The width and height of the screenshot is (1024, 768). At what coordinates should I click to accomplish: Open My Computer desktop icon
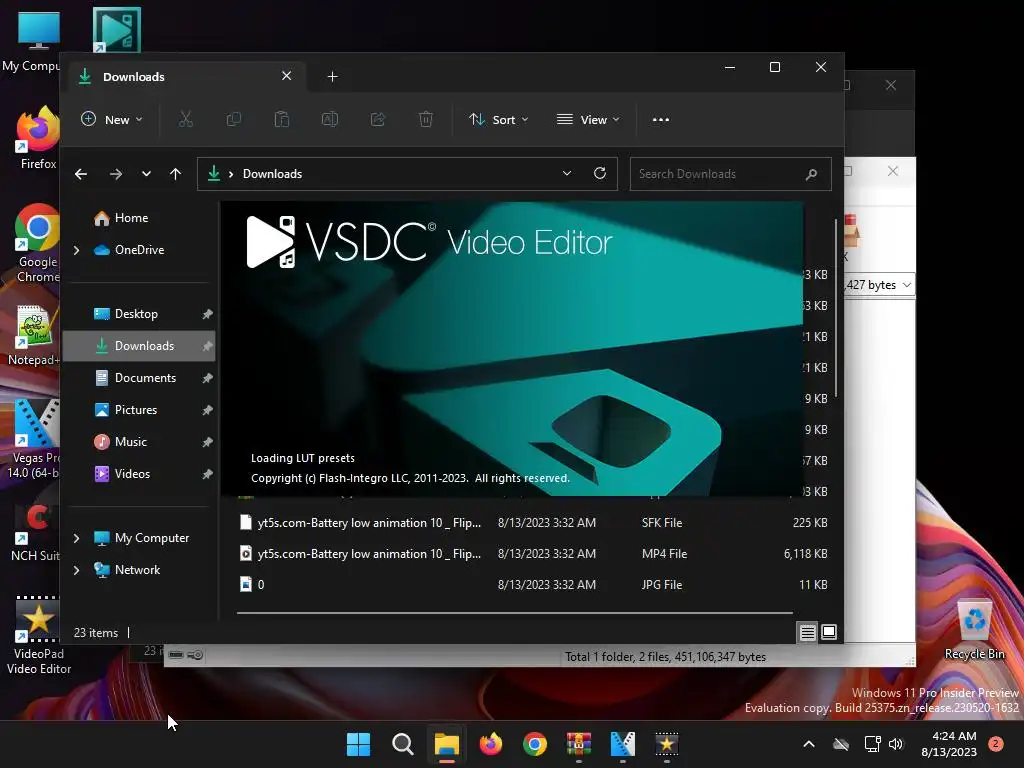36,40
